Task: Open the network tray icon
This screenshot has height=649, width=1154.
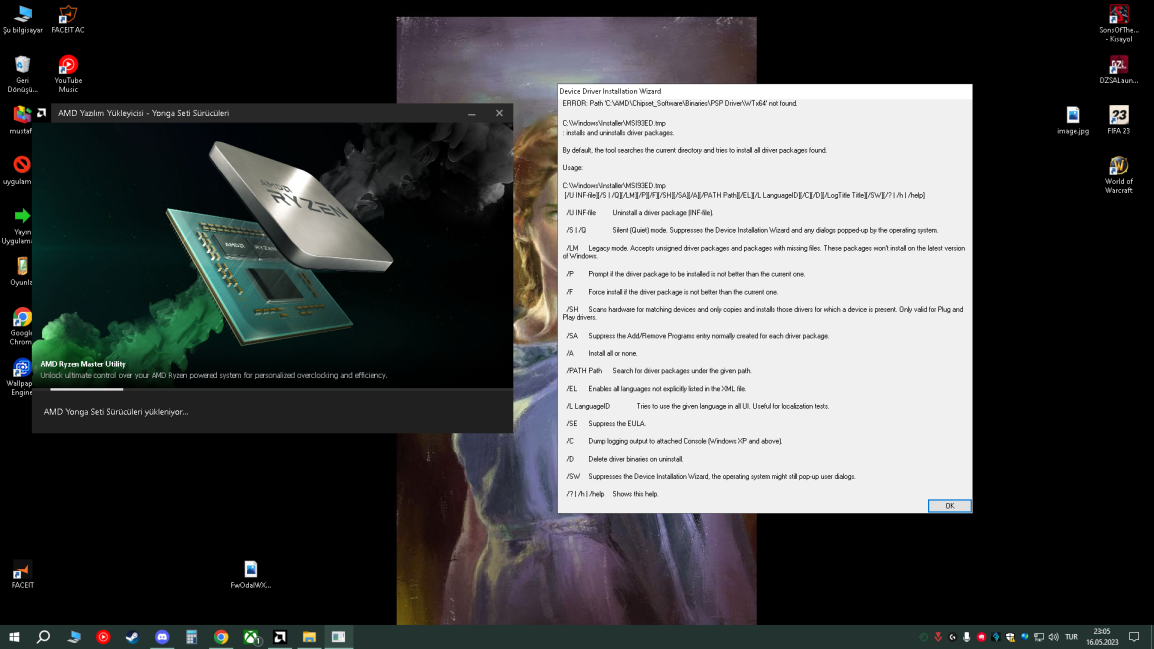Action: (x=1038, y=637)
